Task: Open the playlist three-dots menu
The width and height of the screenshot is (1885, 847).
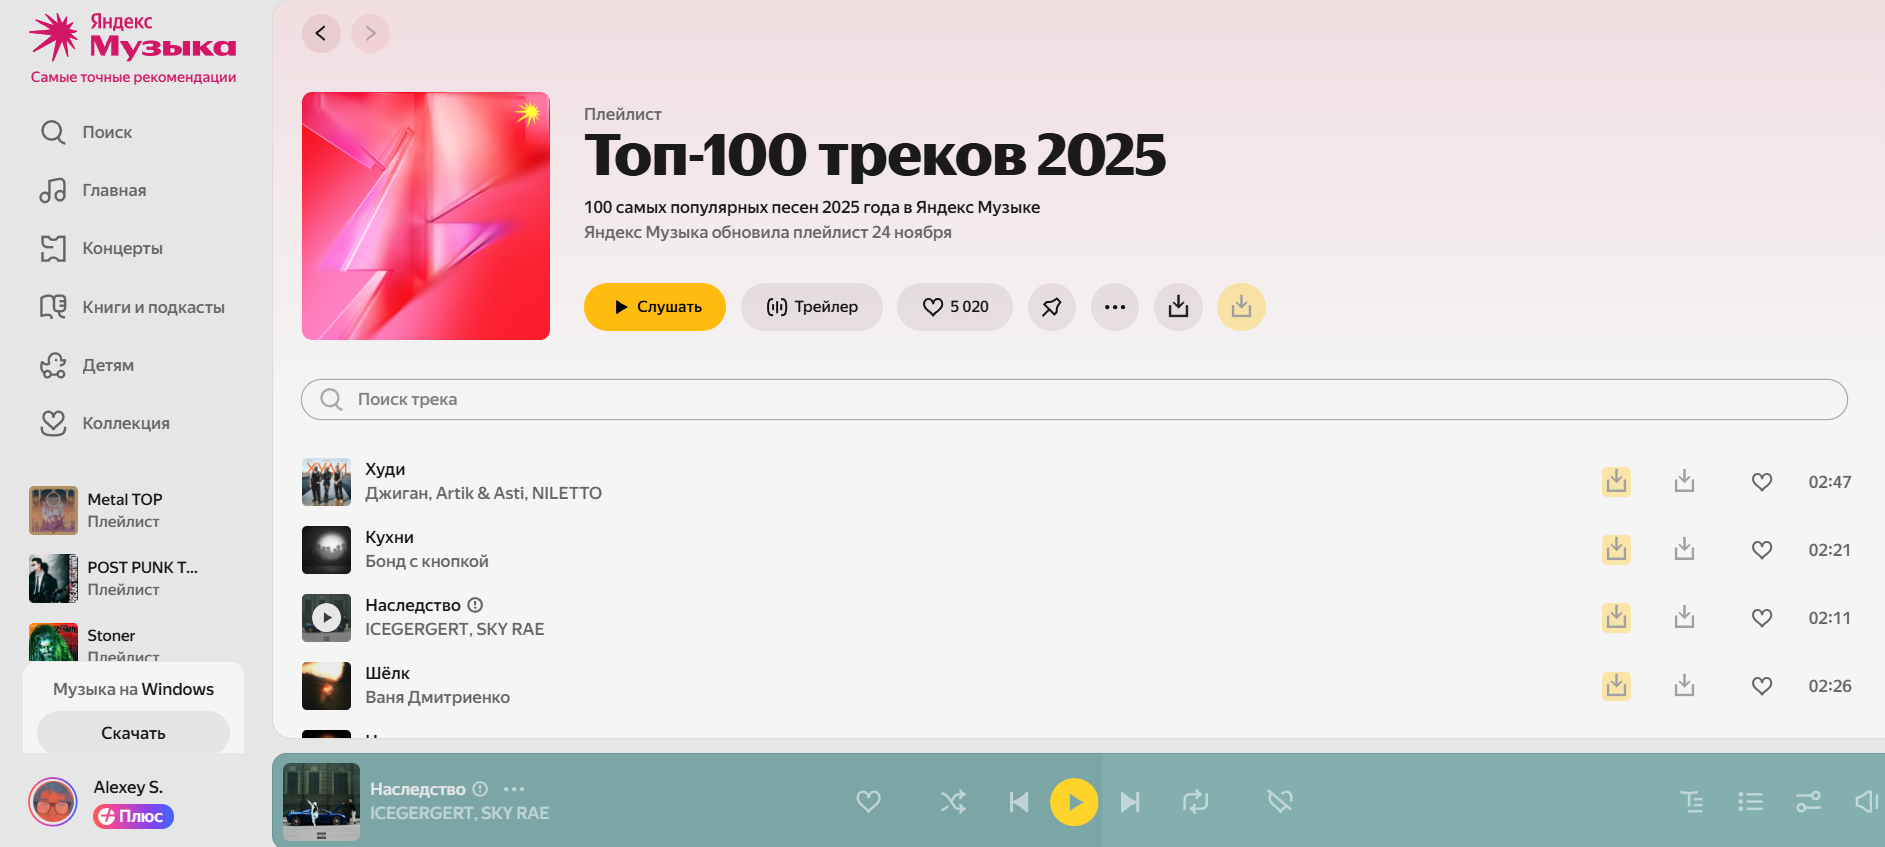Action: pos(1115,307)
